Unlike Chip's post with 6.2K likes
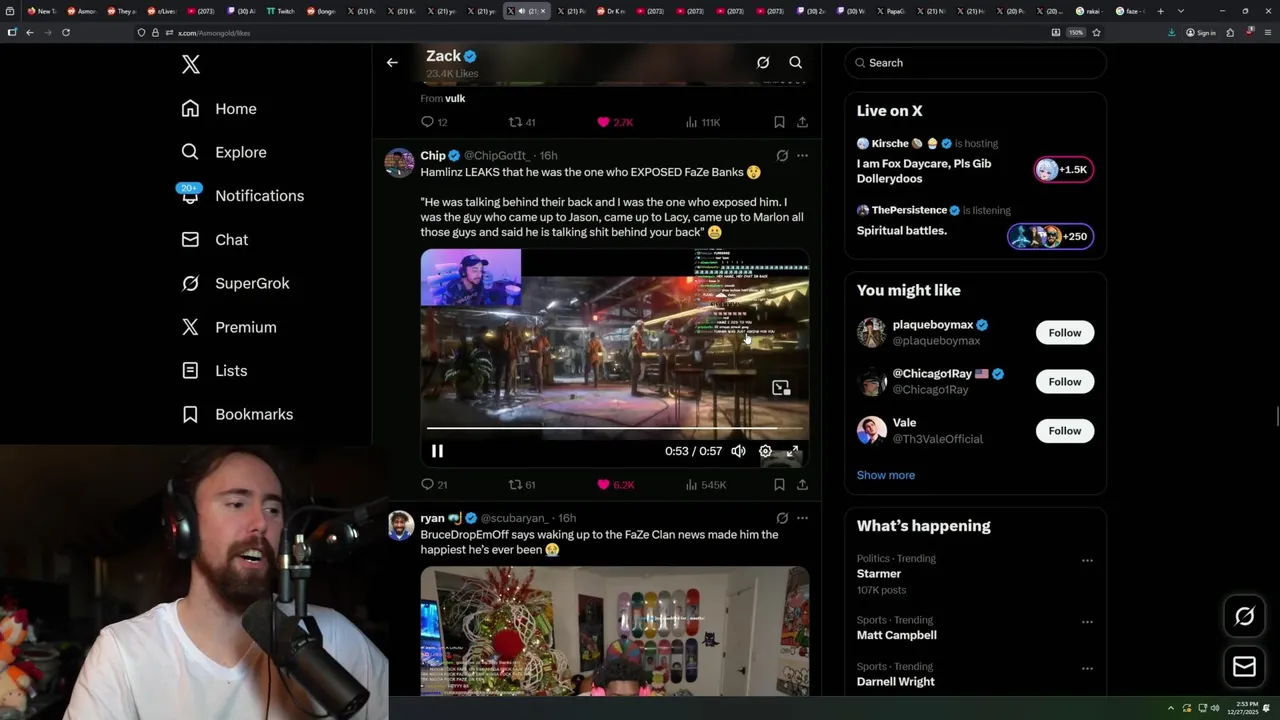1280x720 pixels. (x=615, y=485)
